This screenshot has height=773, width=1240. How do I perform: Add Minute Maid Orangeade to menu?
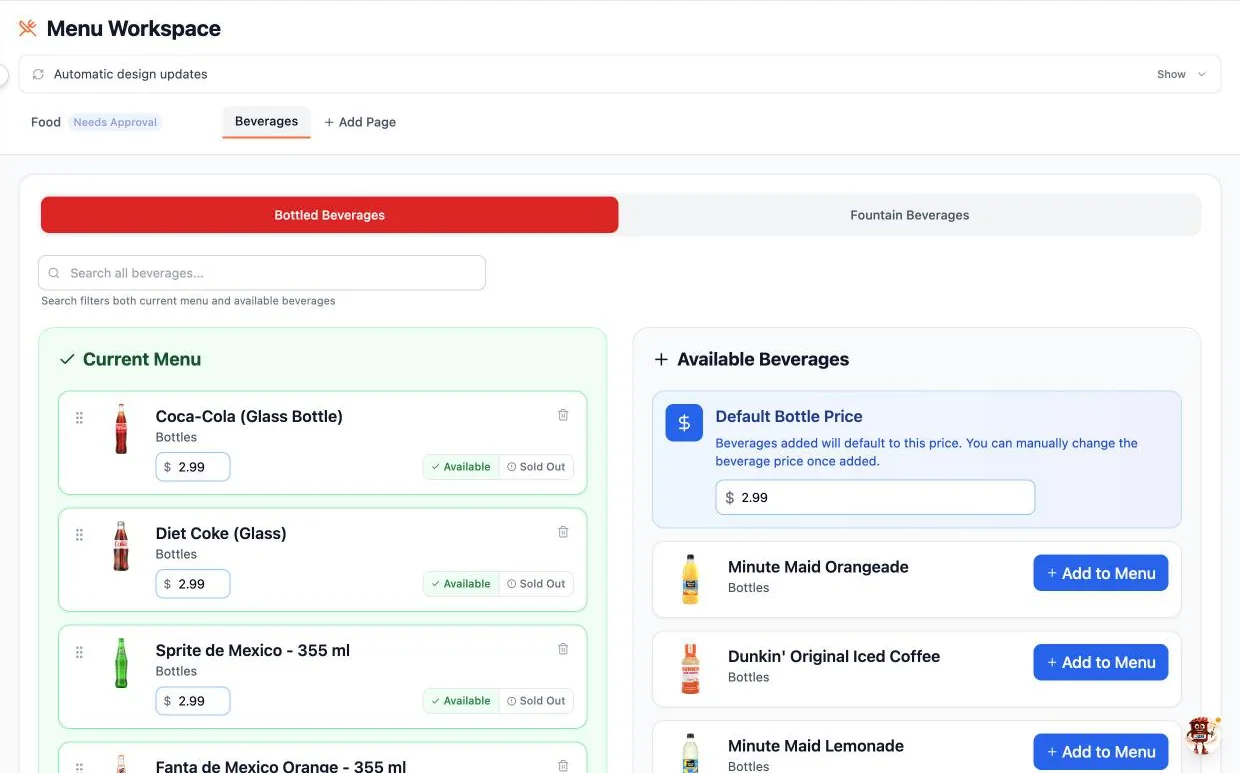point(1101,573)
